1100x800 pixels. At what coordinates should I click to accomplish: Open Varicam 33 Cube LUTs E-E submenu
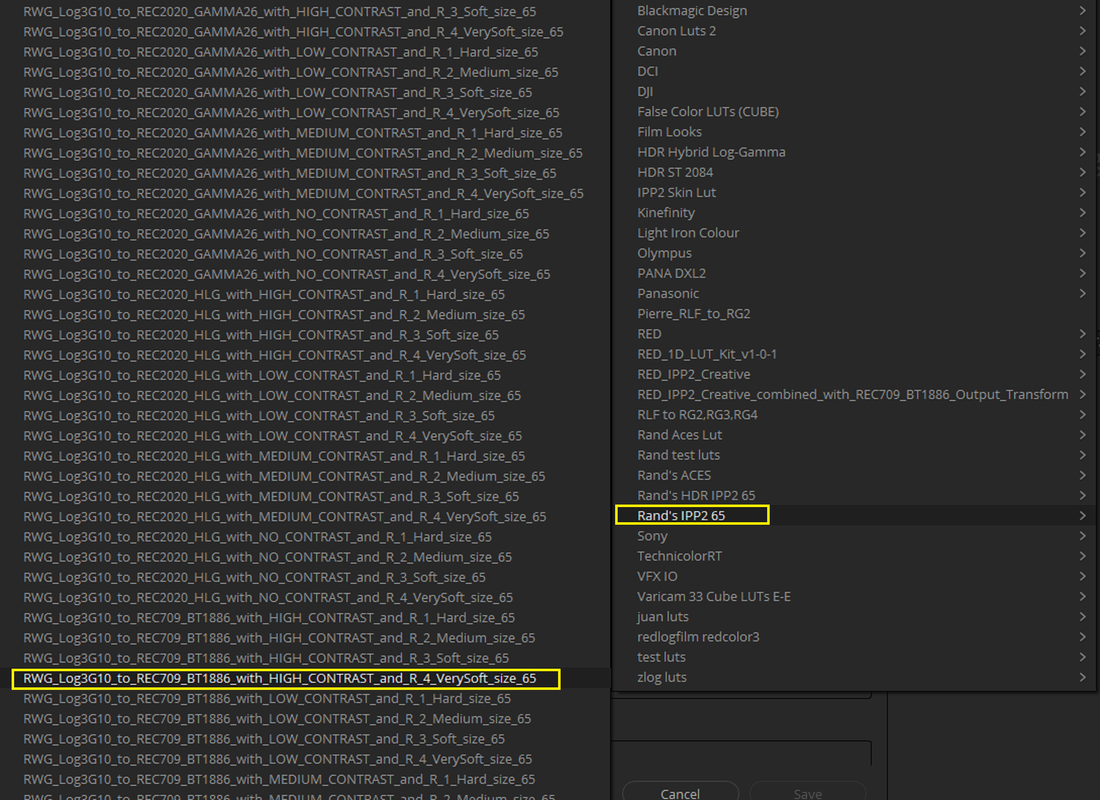(x=854, y=596)
